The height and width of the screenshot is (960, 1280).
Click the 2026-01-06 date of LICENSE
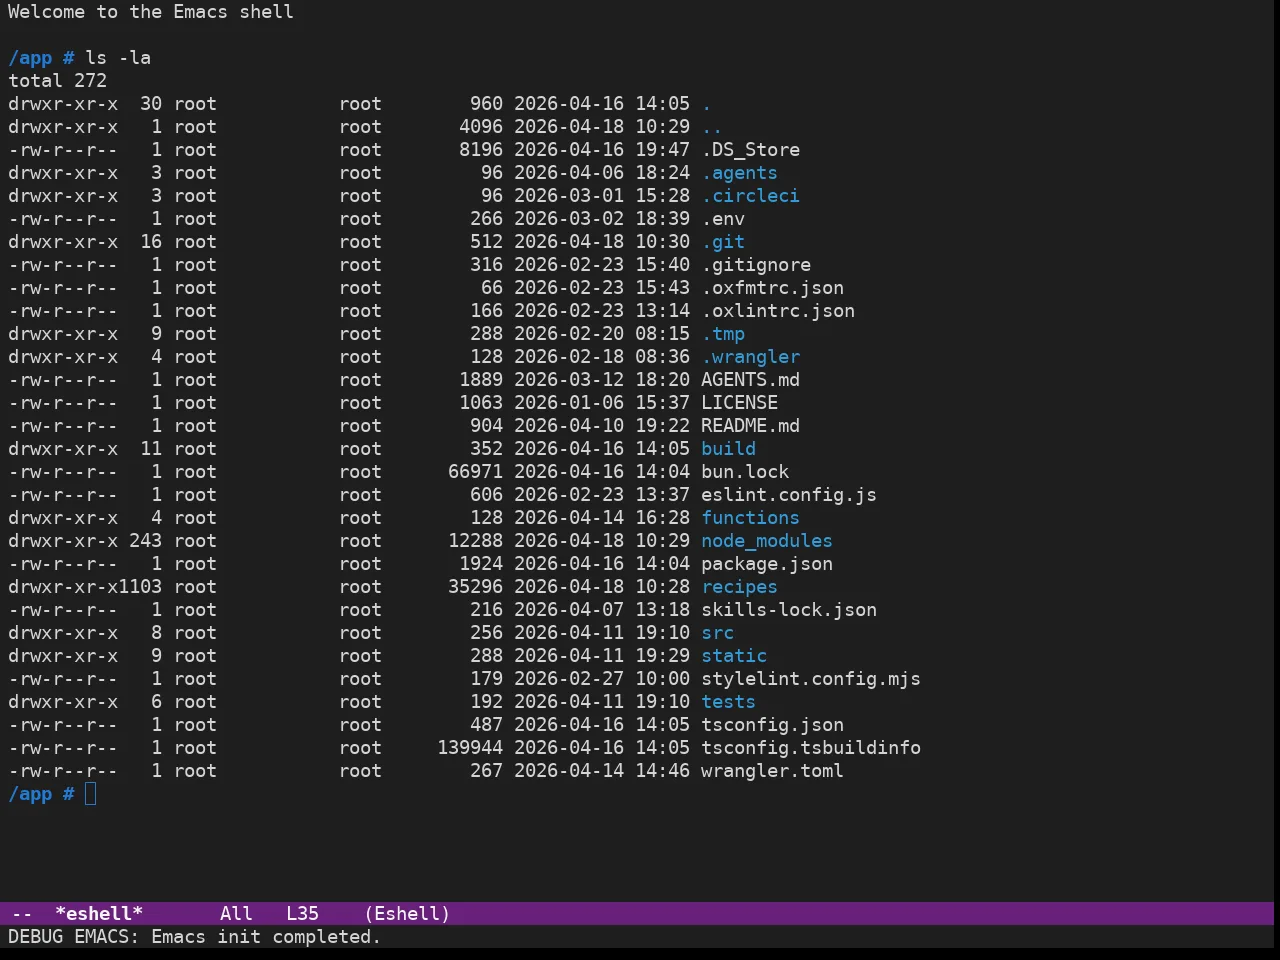click(569, 403)
